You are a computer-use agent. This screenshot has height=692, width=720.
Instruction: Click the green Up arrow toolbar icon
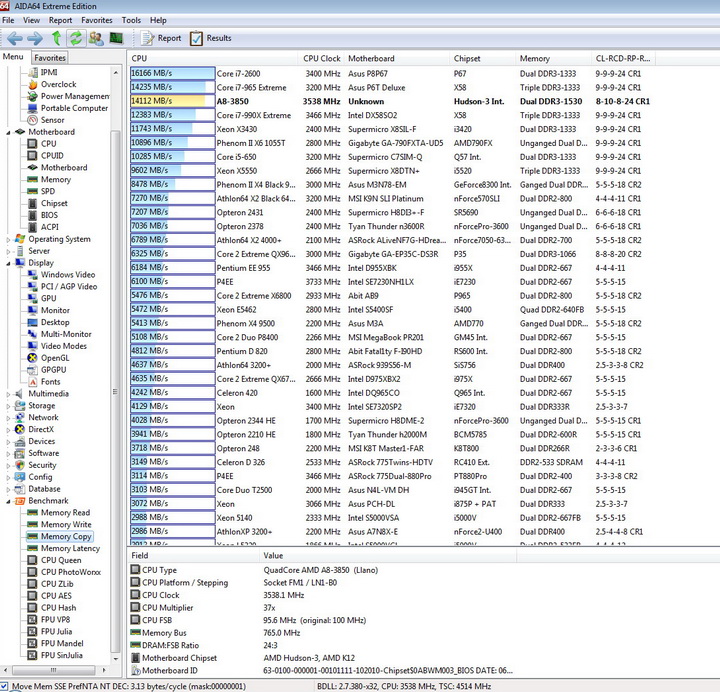click(56, 38)
